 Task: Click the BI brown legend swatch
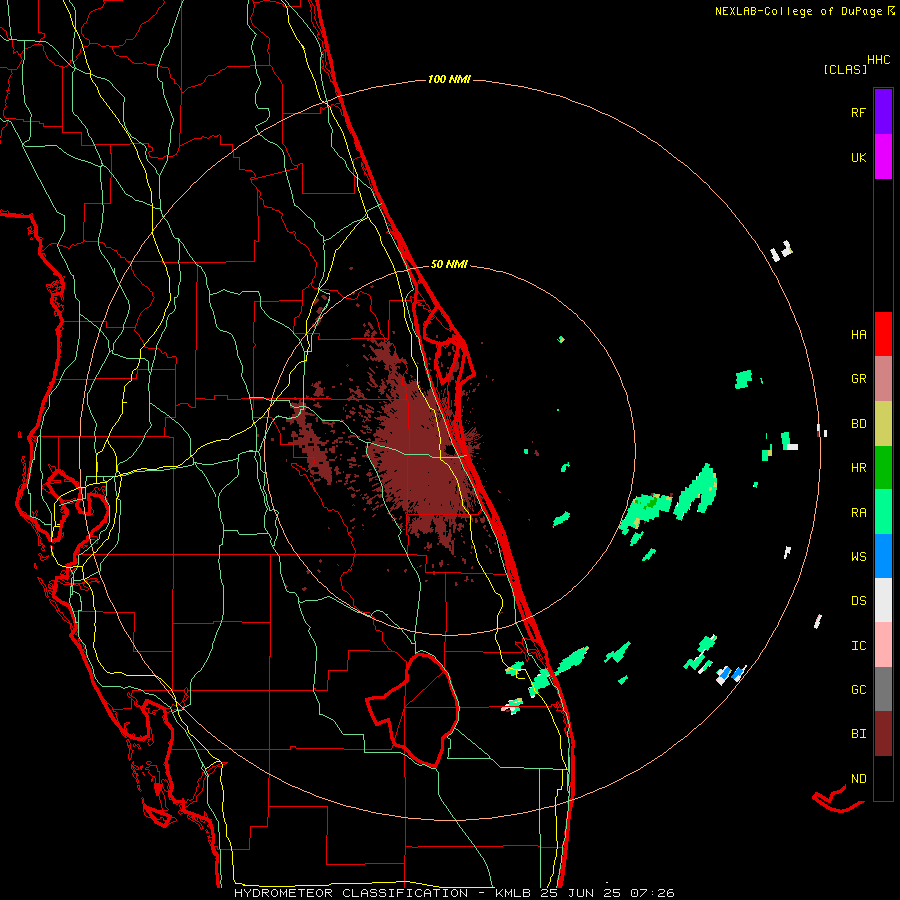883,734
